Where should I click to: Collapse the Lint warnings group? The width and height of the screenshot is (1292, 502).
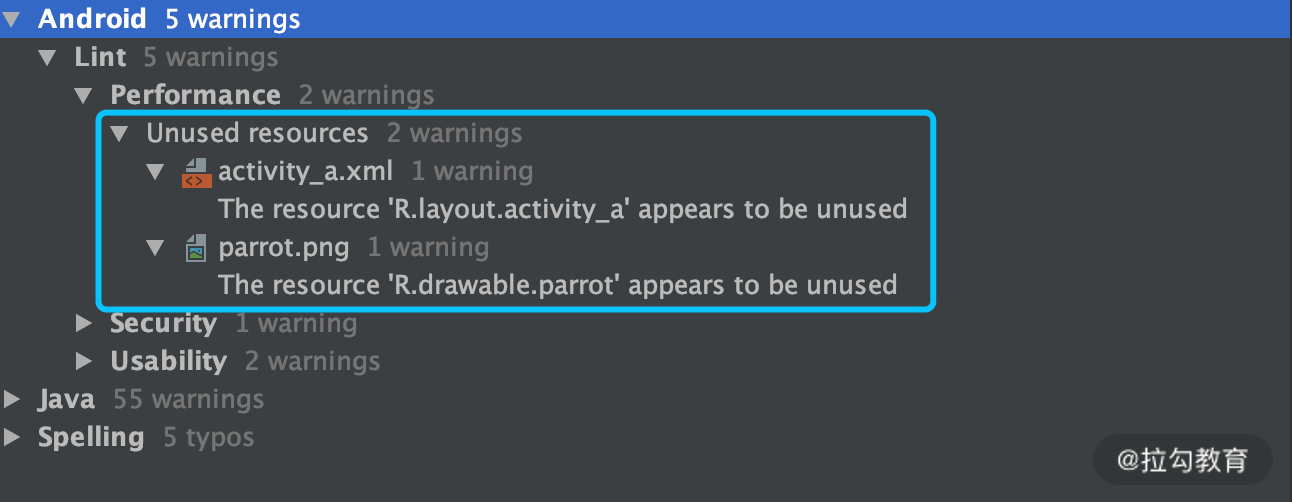[x=48, y=58]
